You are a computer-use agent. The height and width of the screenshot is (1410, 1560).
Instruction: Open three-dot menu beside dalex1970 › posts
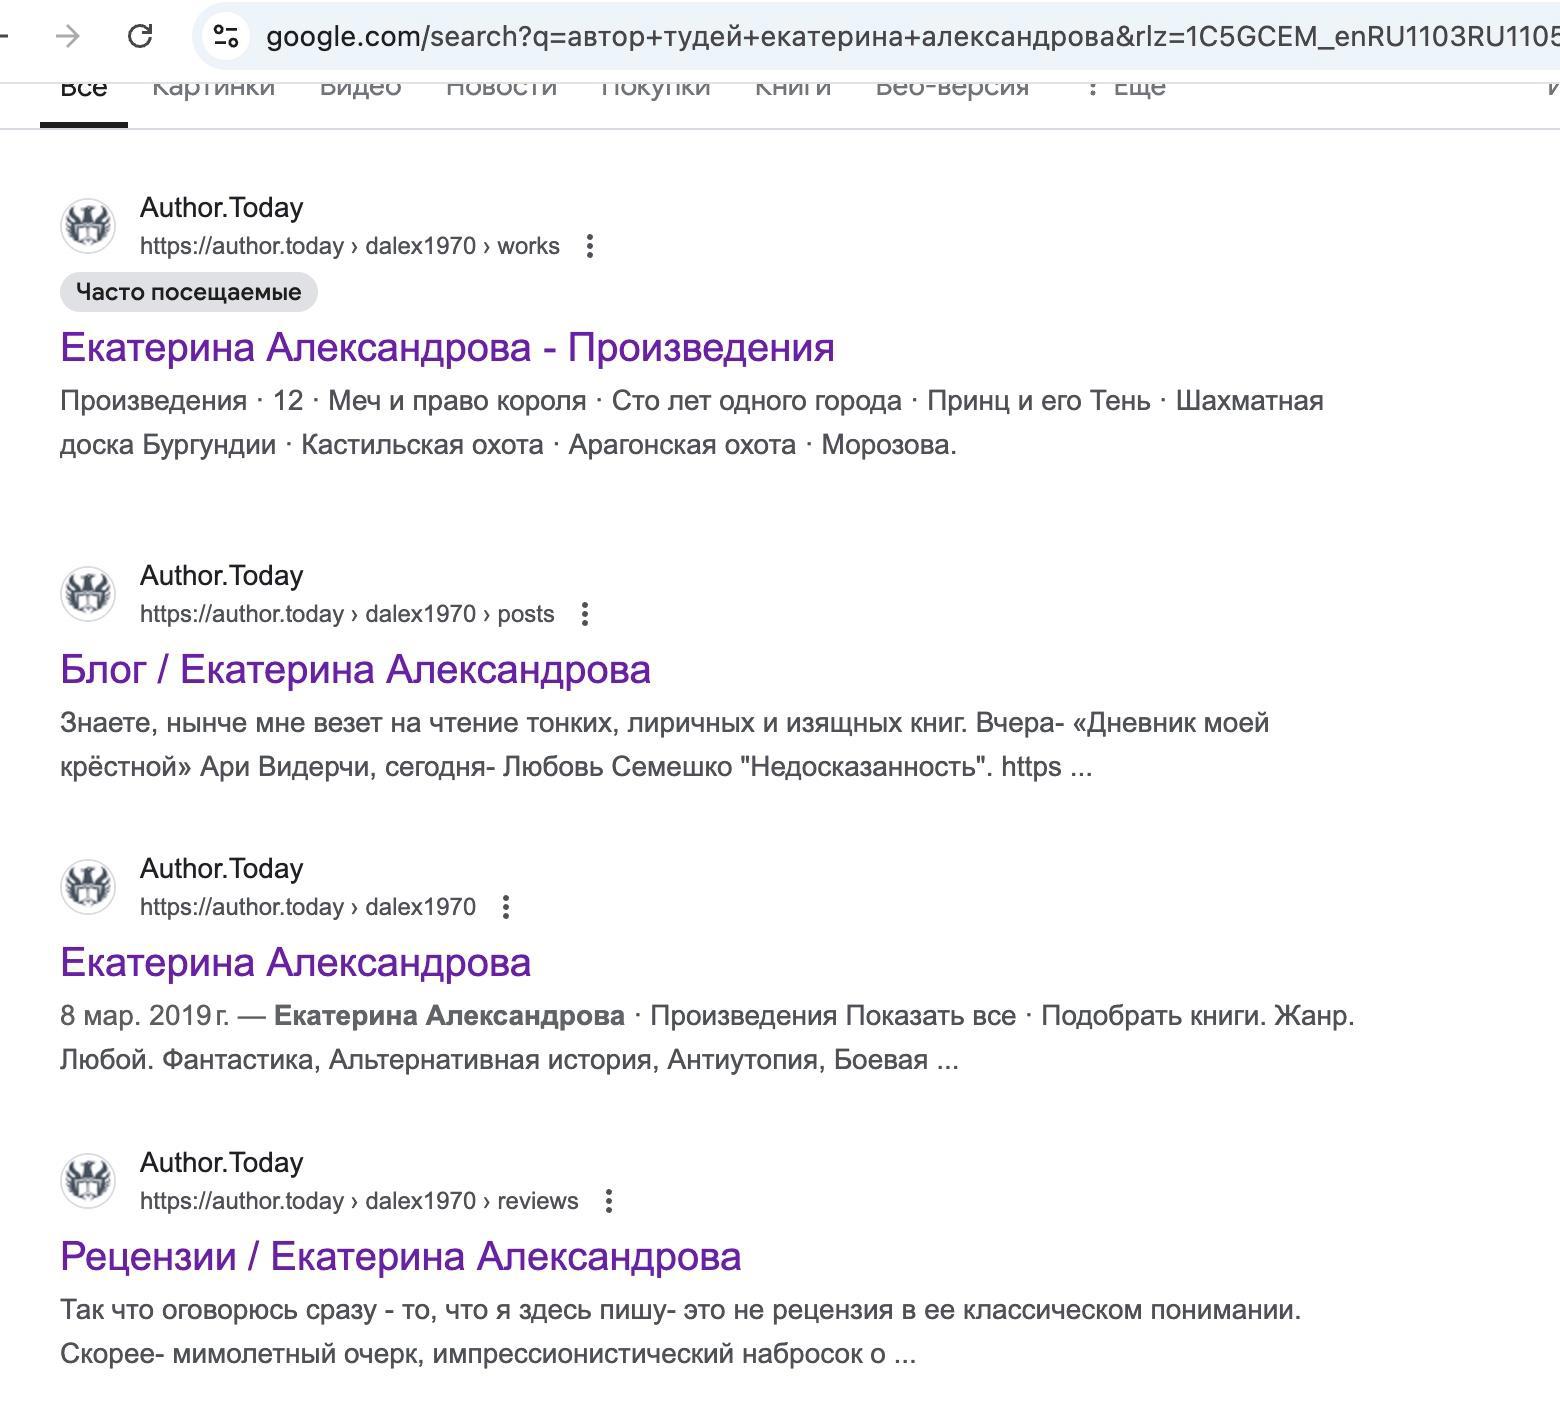[585, 614]
